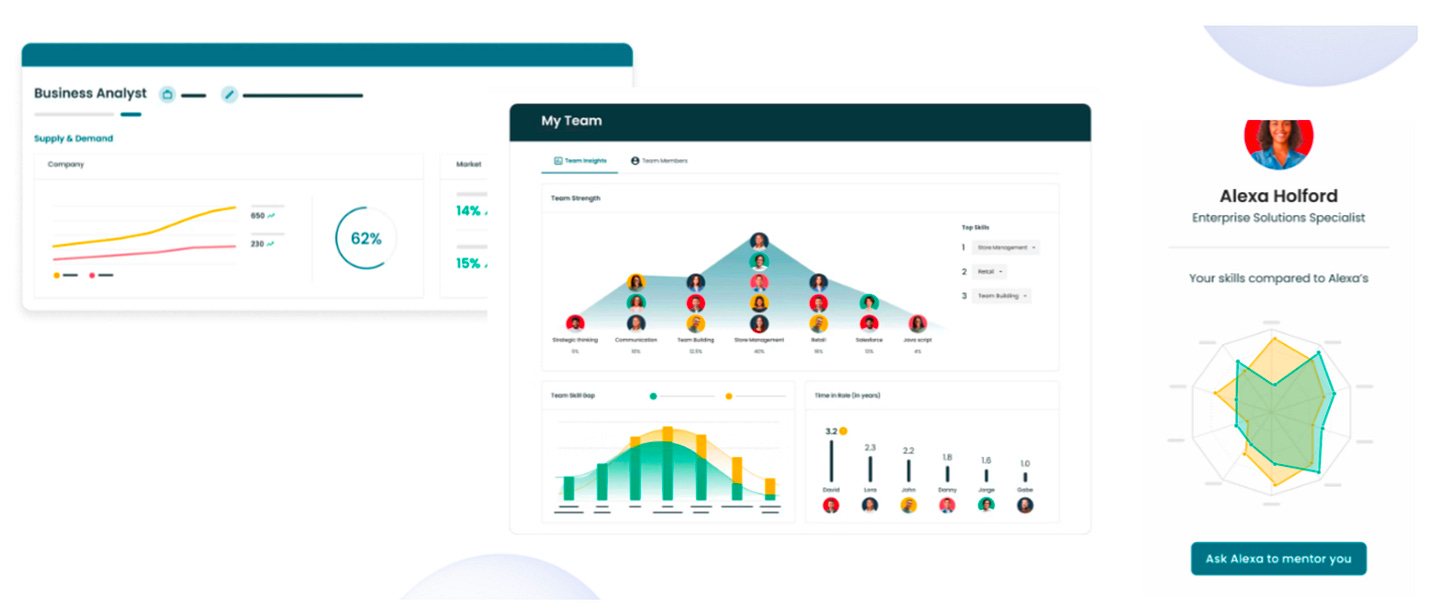Screen dimensions: 1456x611
Task: Select the topmost avatar in Communication column
Action: [636, 283]
